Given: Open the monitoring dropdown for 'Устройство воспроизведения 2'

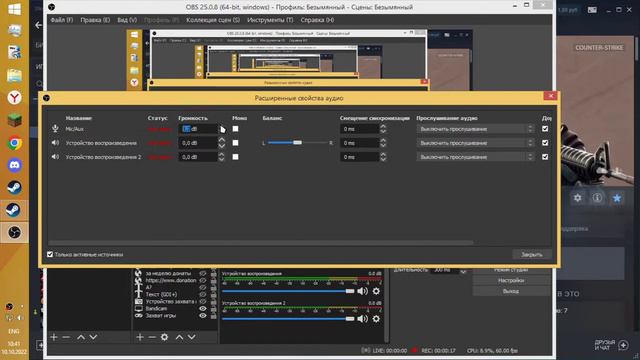Looking at the screenshot, I should [x=476, y=157].
